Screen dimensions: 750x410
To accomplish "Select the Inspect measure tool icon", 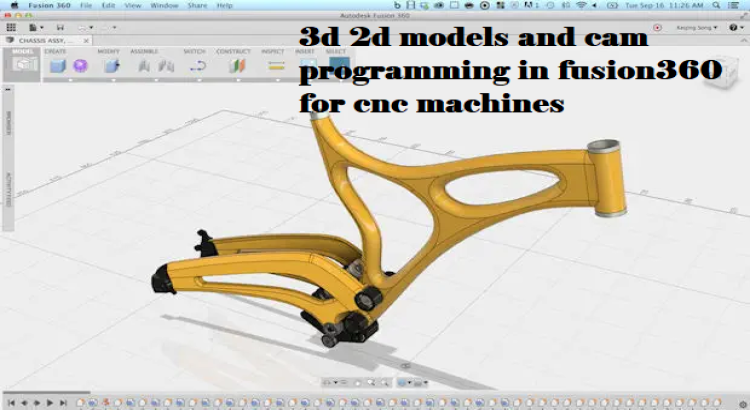I will [x=276, y=66].
